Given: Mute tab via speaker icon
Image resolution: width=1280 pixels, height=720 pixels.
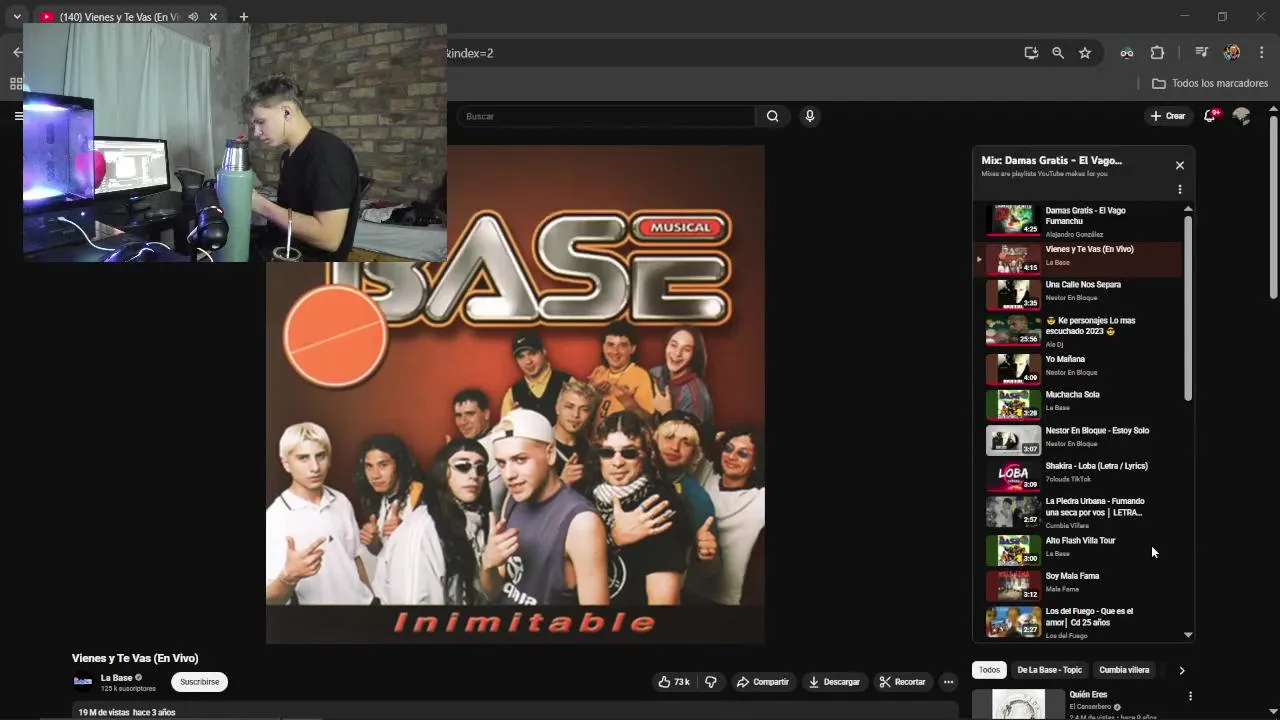Looking at the screenshot, I should point(193,17).
